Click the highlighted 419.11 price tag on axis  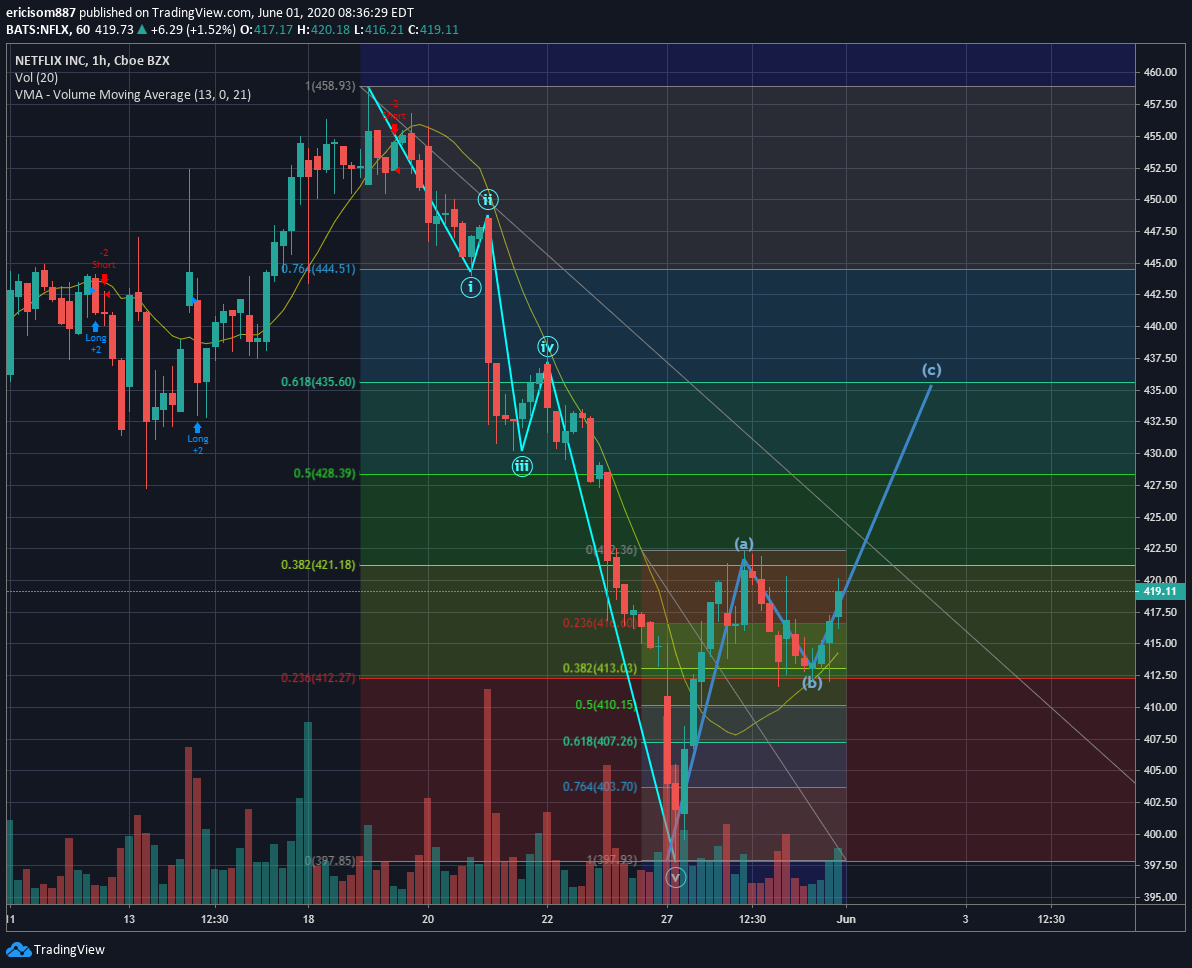1159,591
